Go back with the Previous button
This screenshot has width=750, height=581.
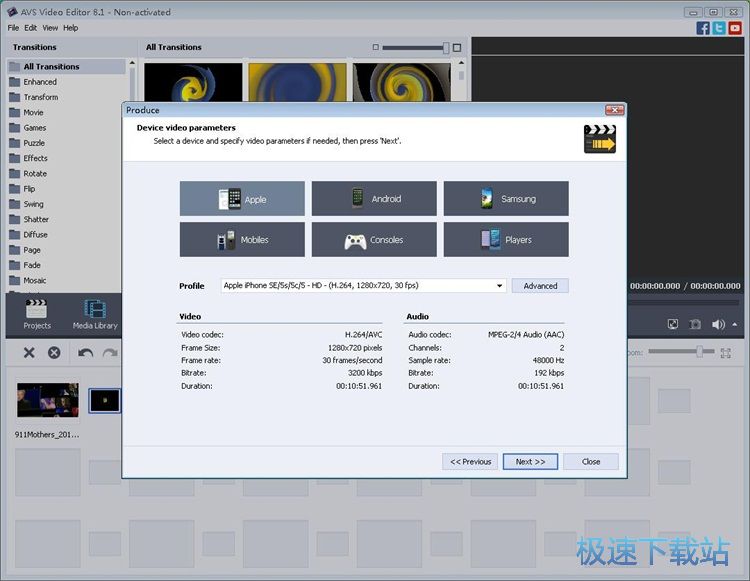[470, 461]
